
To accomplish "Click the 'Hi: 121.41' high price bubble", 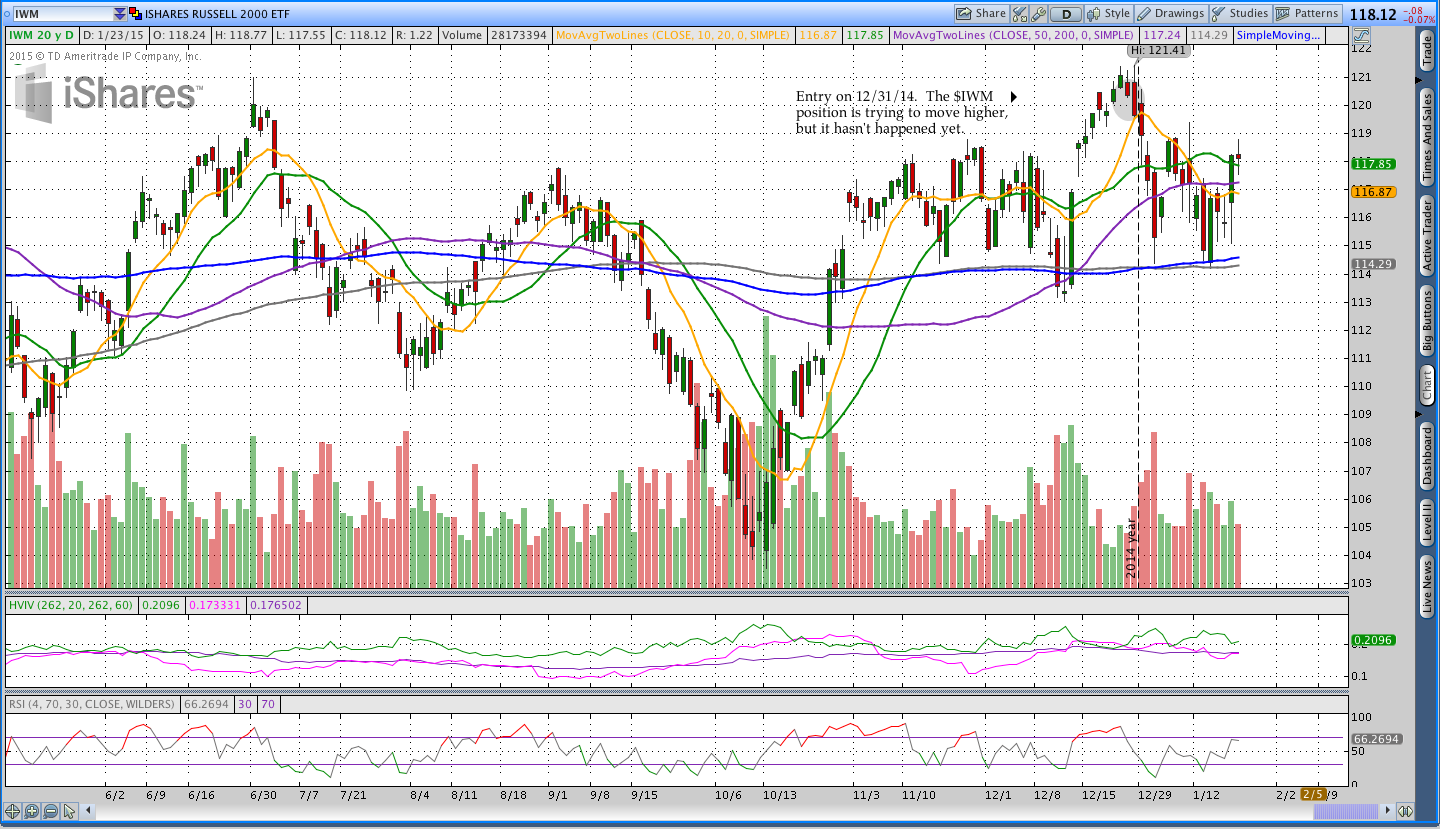I will 1160,50.
